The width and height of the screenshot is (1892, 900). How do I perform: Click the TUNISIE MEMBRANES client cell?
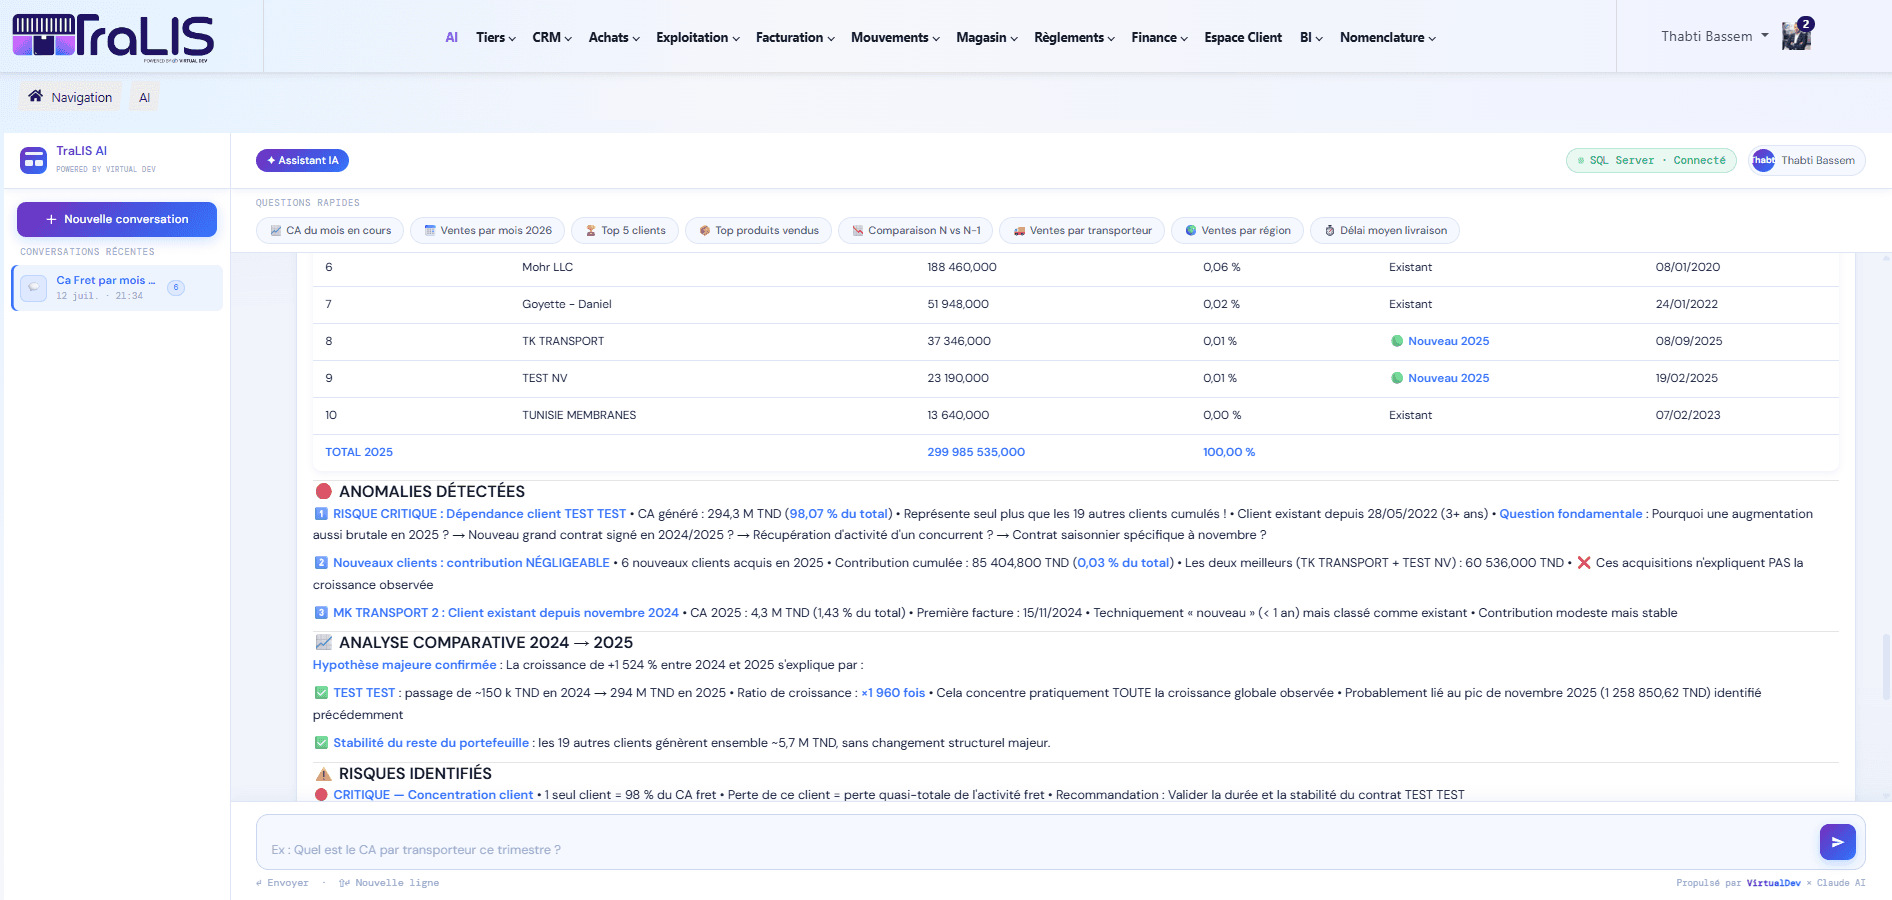pyautogui.click(x=579, y=415)
